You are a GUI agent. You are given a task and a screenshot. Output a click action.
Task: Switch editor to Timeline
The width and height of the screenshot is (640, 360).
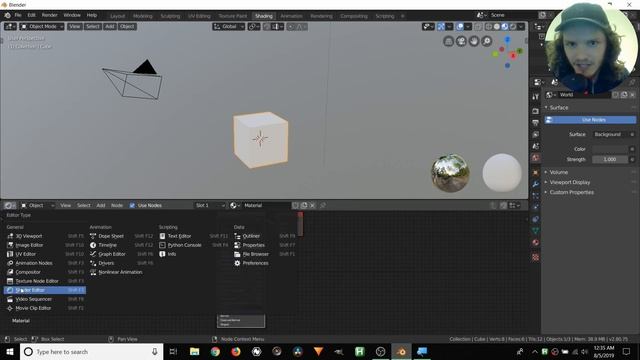point(121,245)
